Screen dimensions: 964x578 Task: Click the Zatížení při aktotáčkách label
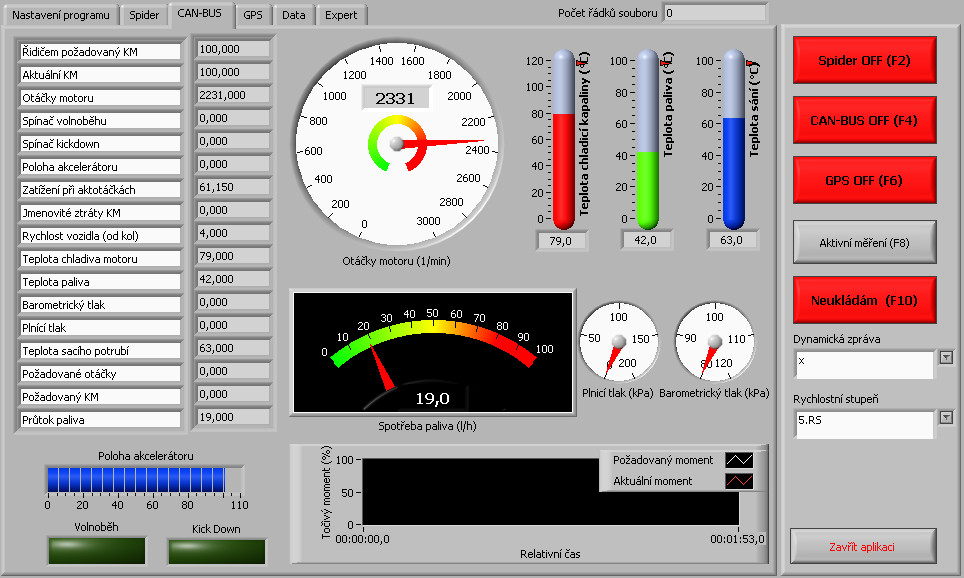click(x=100, y=190)
